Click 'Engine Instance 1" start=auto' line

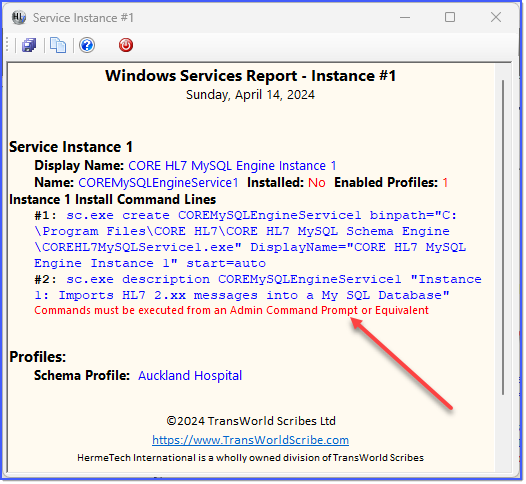tap(150, 263)
